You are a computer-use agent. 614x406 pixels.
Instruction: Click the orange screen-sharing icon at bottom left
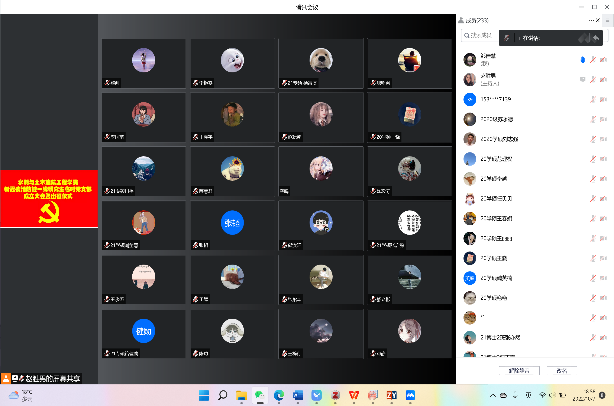click(x=6, y=378)
